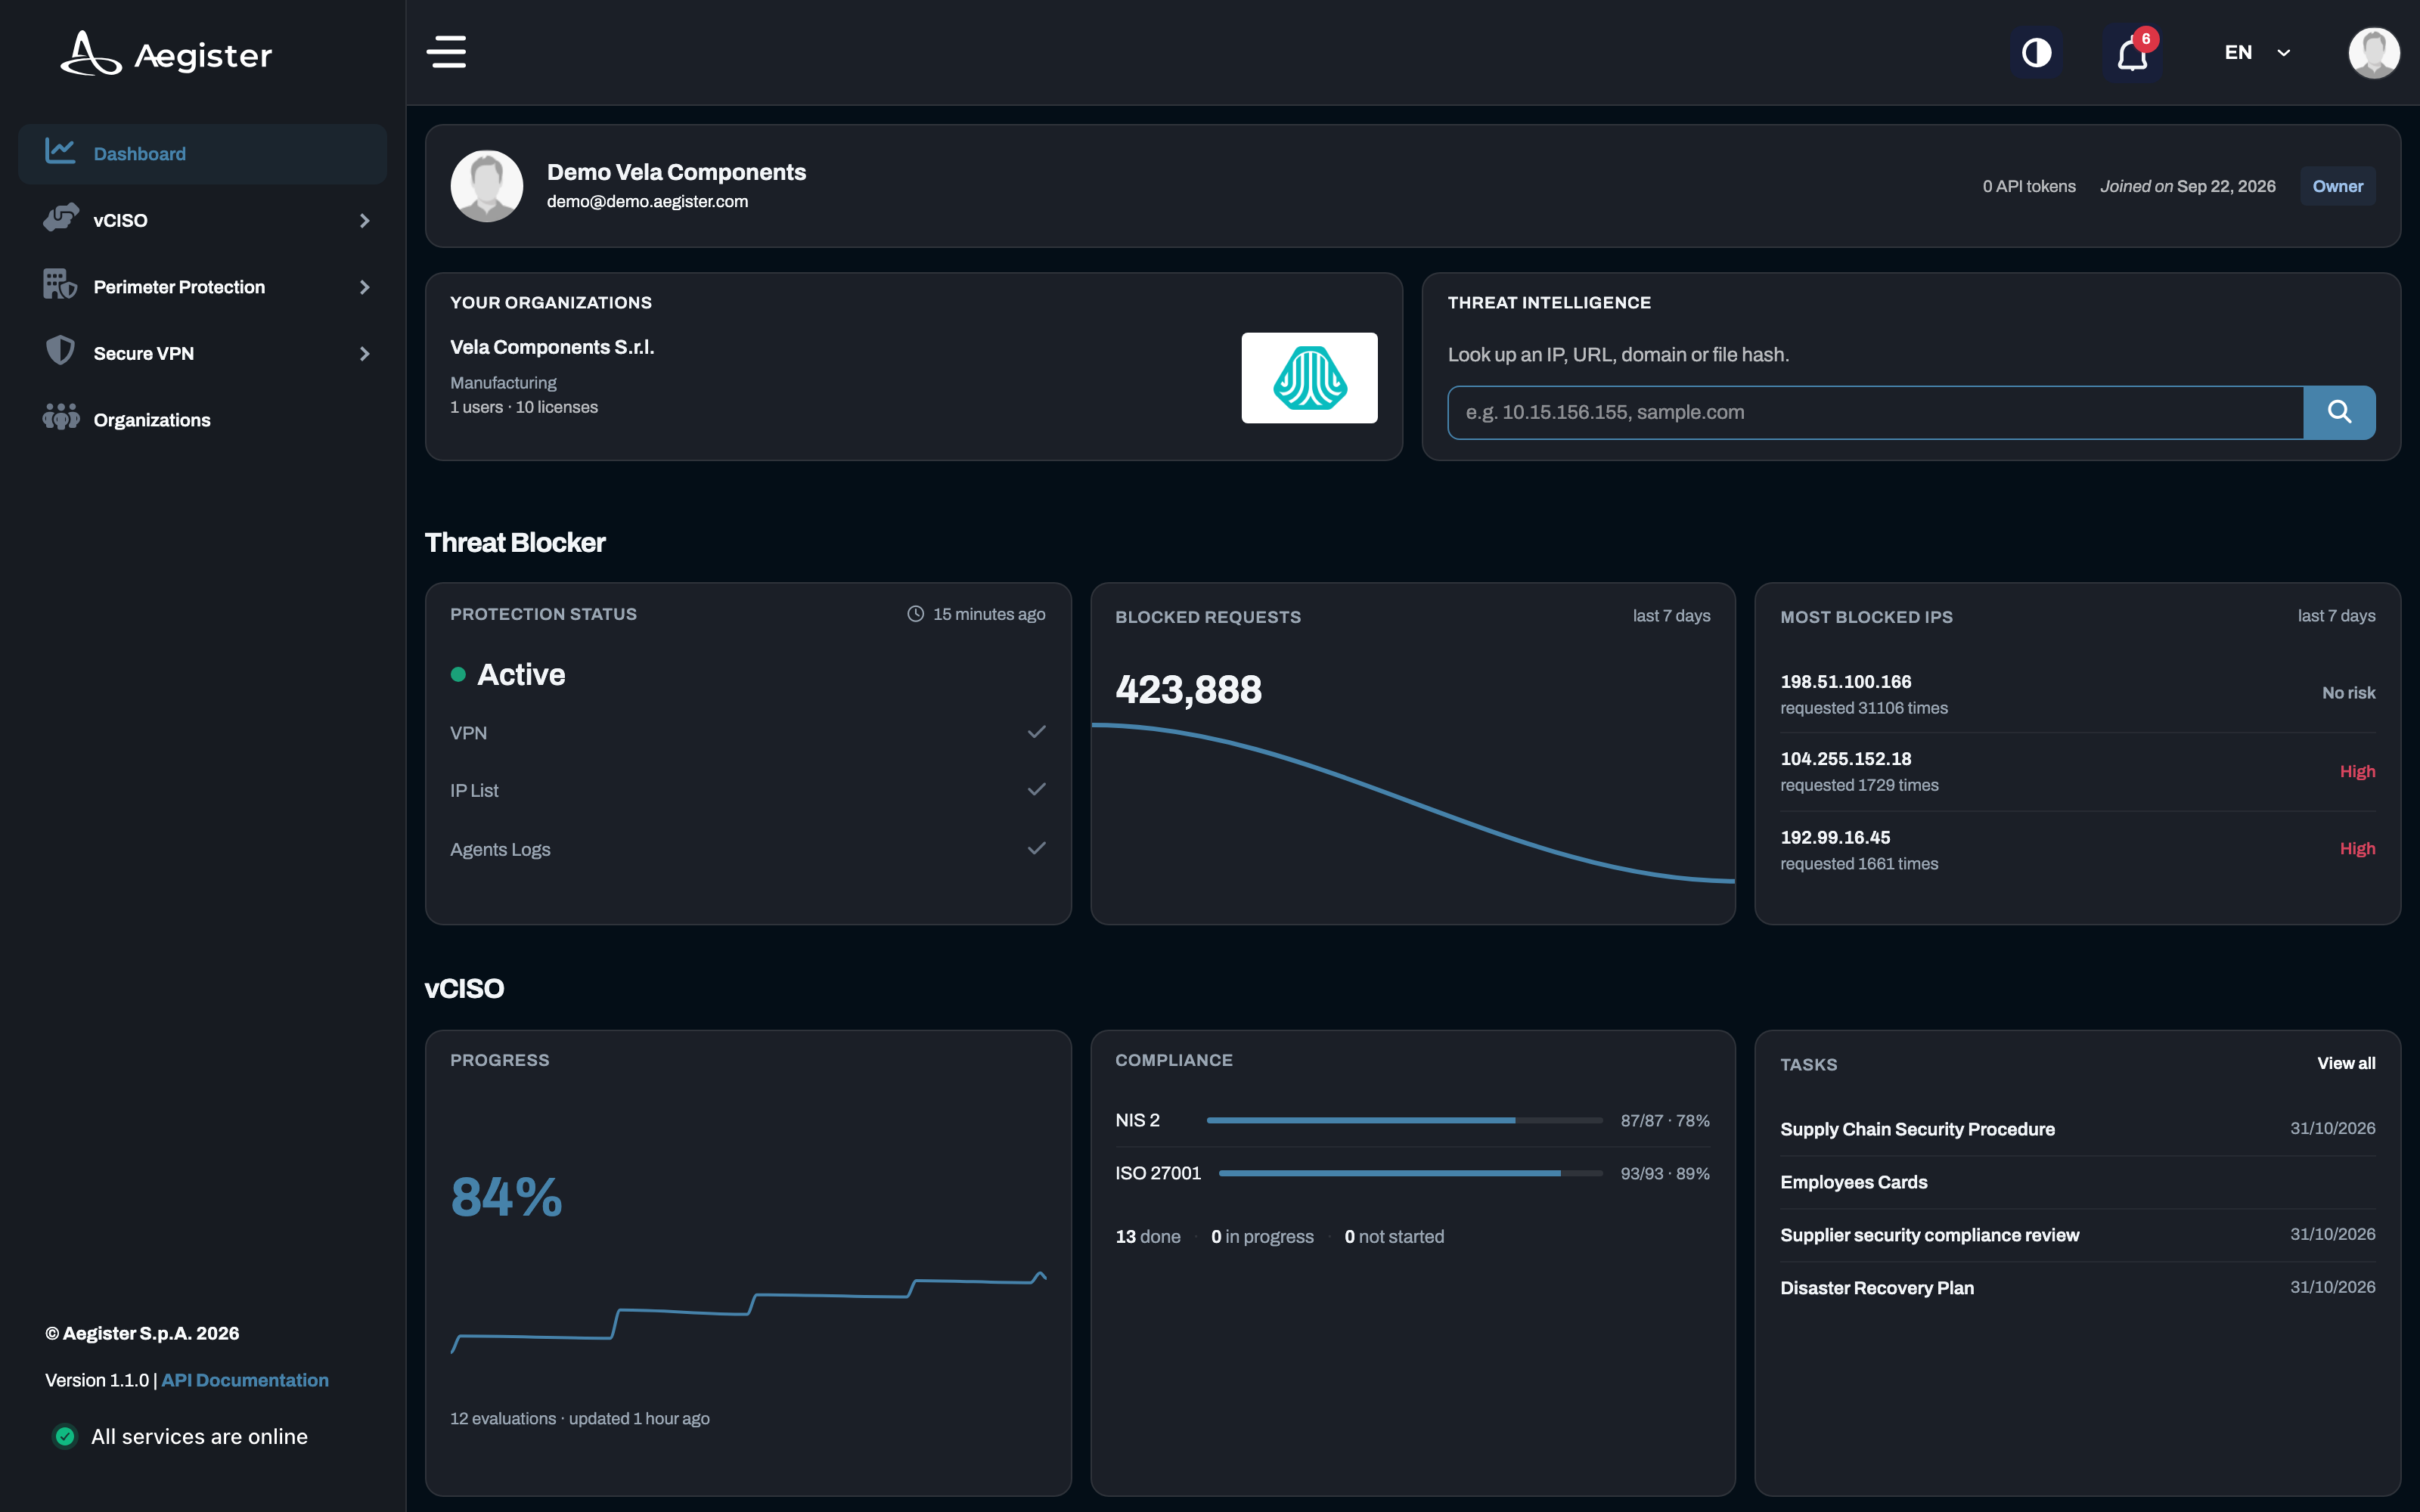This screenshot has height=1512, width=2420.
Task: Open the notifications bell
Action: tap(2132, 54)
